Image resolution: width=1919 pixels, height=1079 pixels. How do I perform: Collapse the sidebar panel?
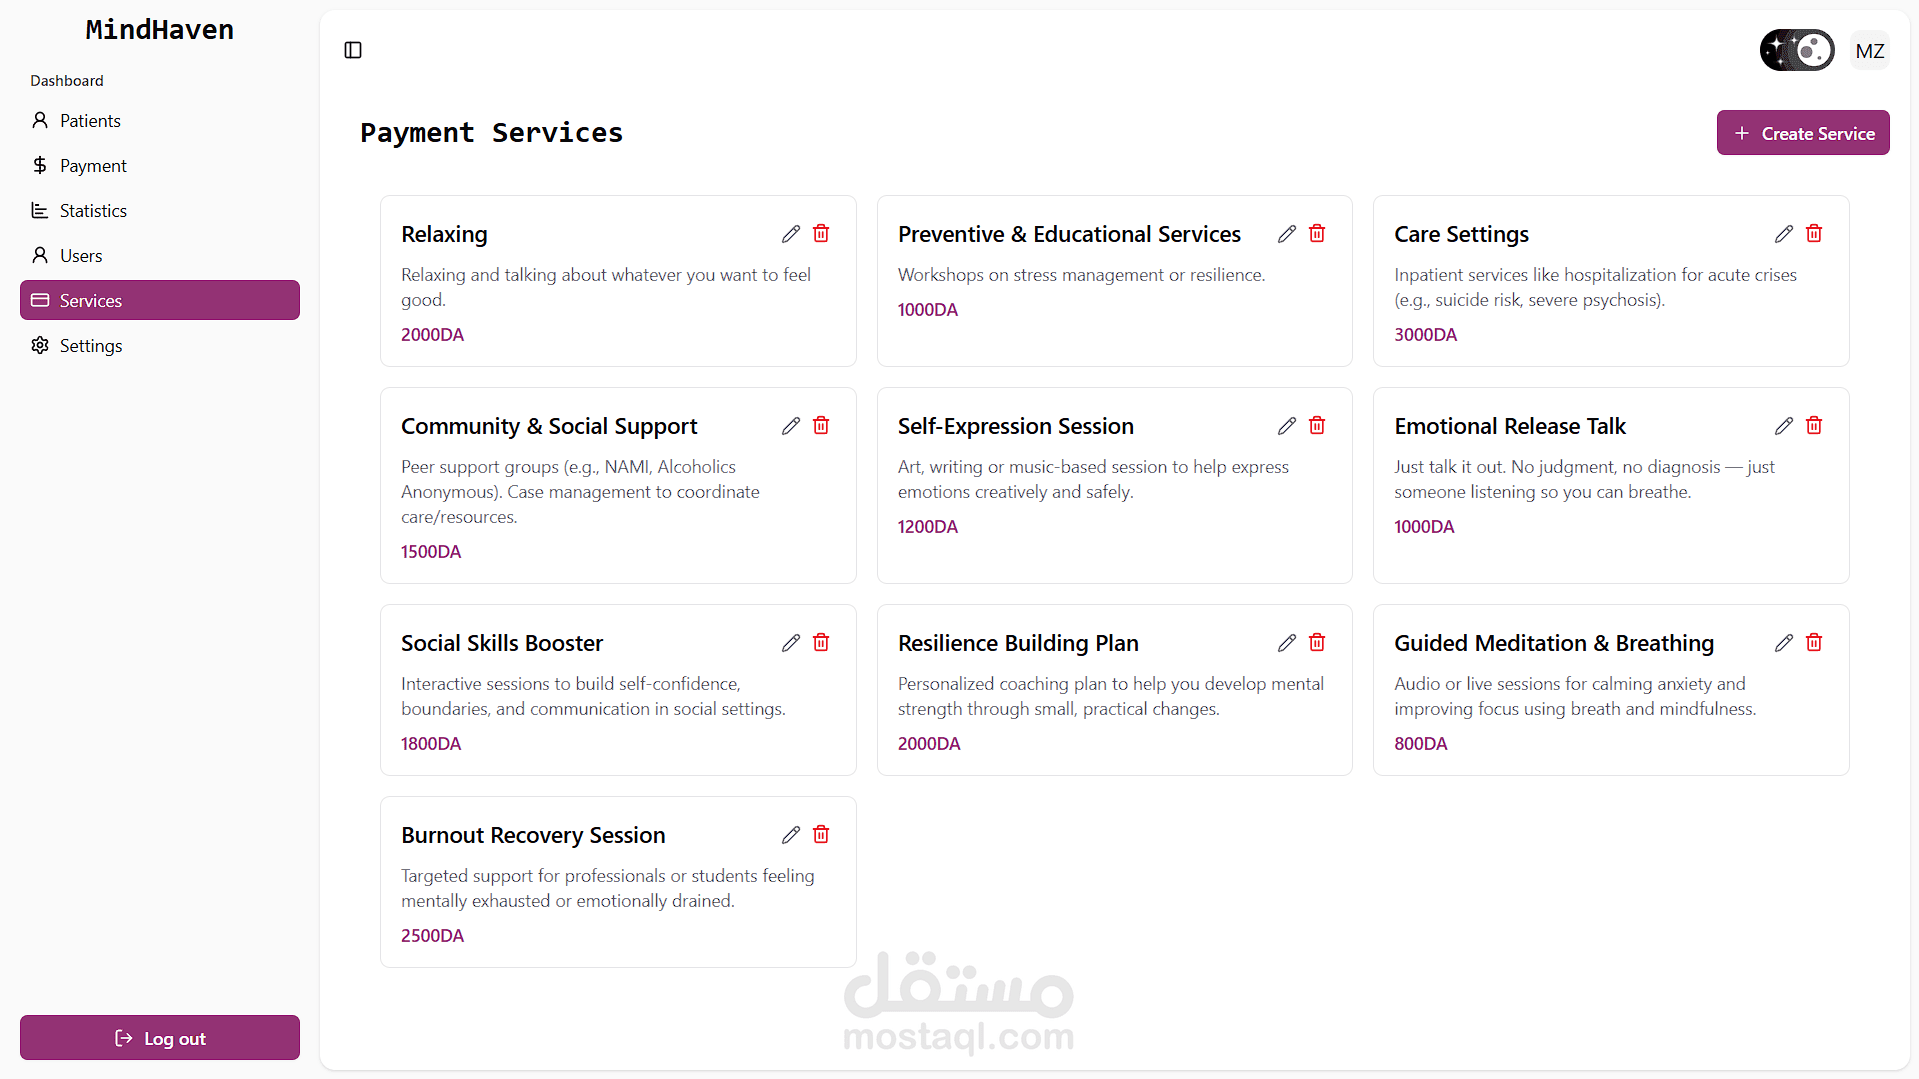(353, 50)
